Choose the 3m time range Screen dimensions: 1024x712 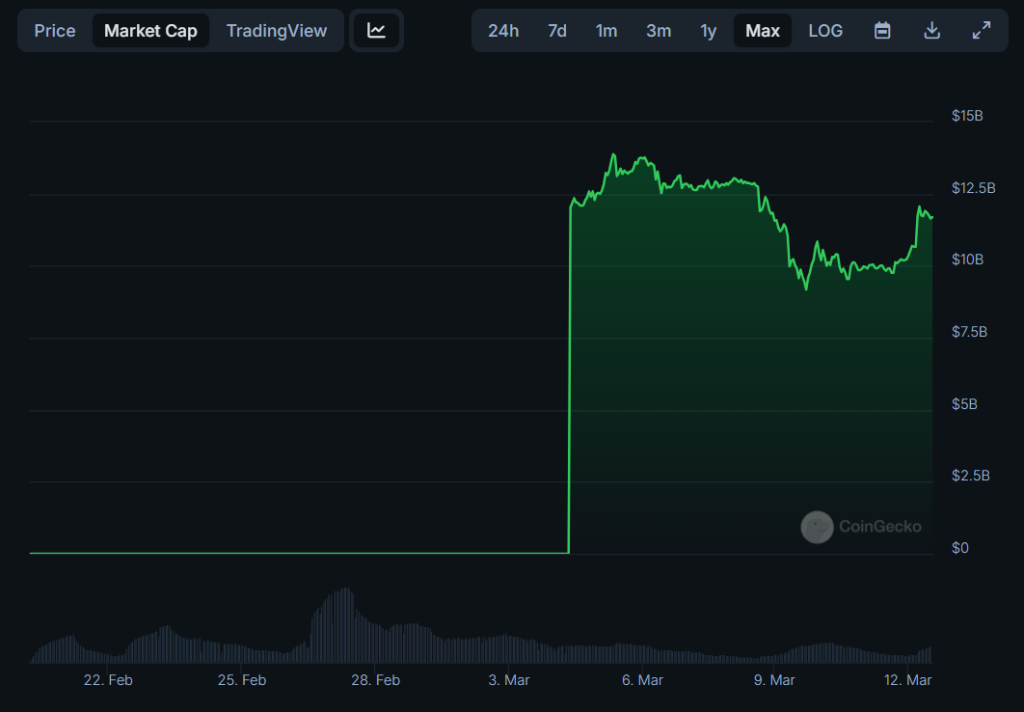coord(658,31)
